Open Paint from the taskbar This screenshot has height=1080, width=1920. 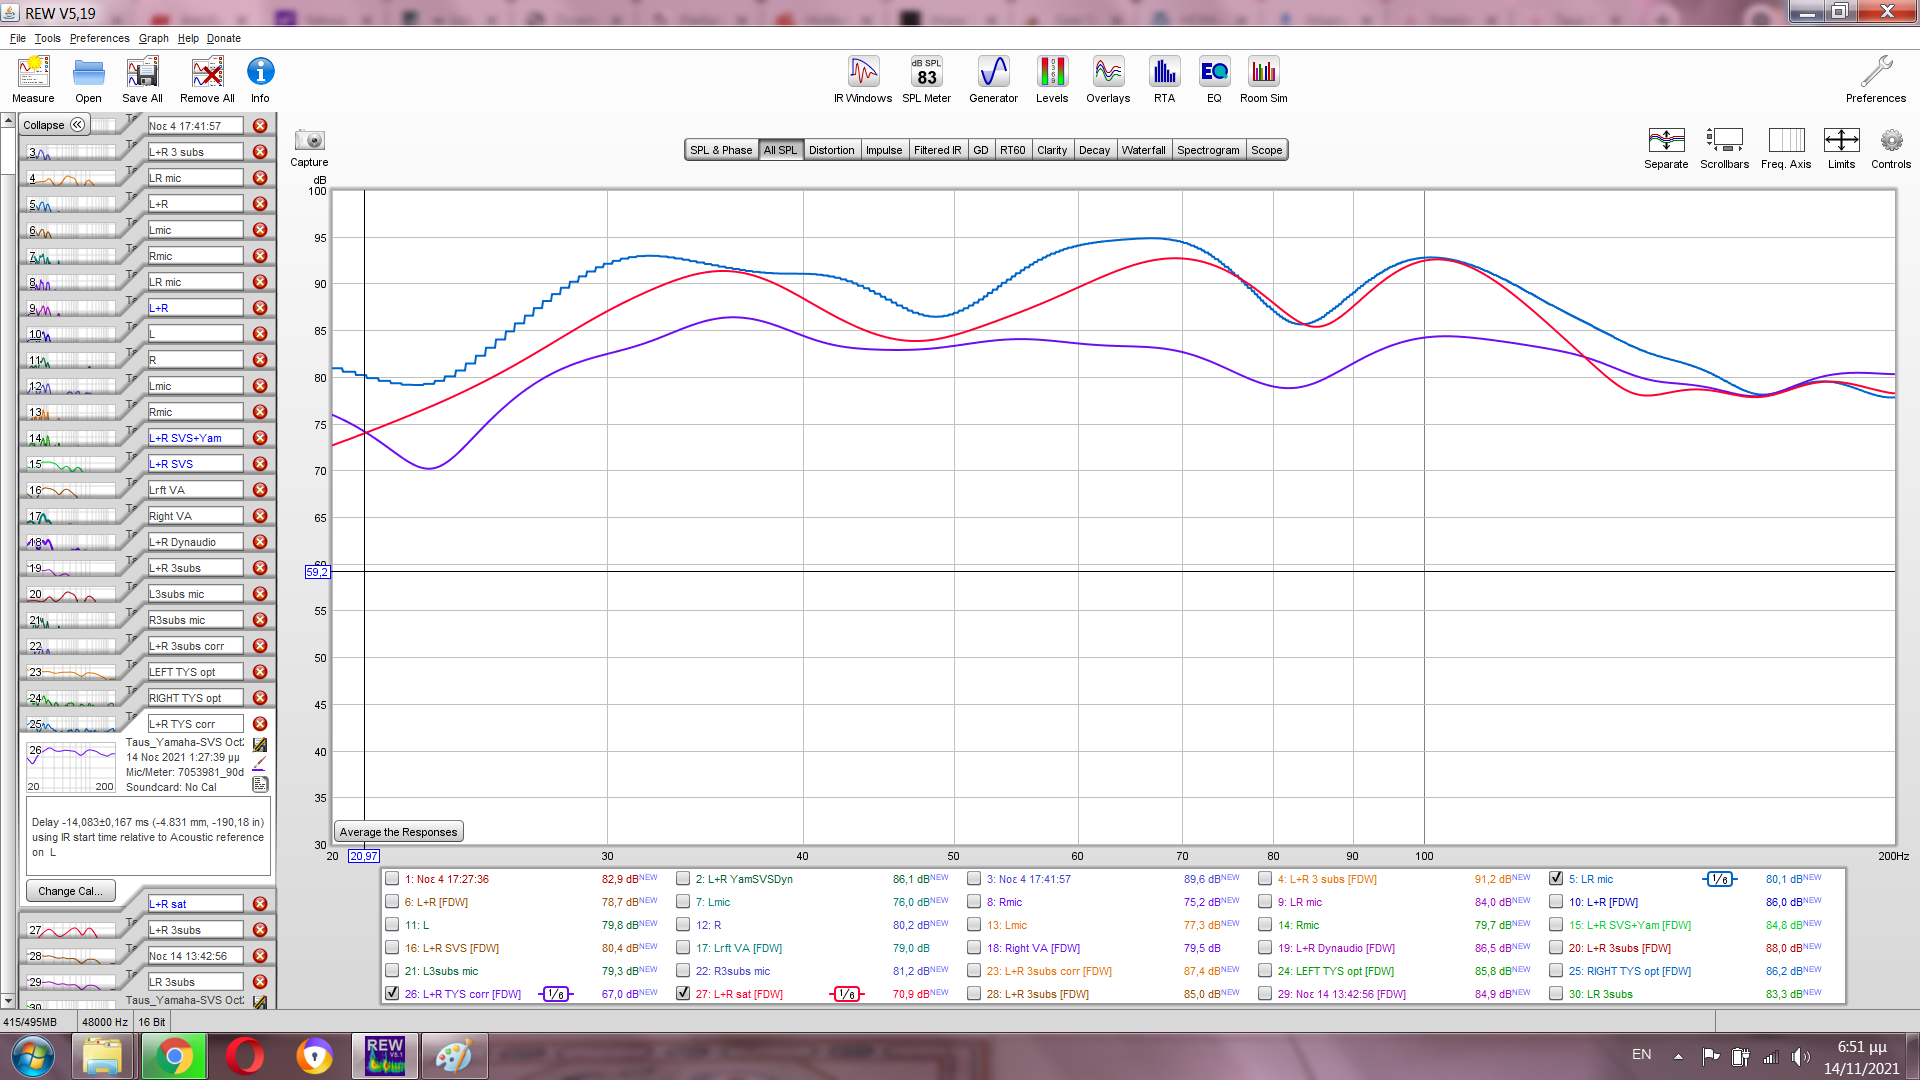click(454, 1056)
